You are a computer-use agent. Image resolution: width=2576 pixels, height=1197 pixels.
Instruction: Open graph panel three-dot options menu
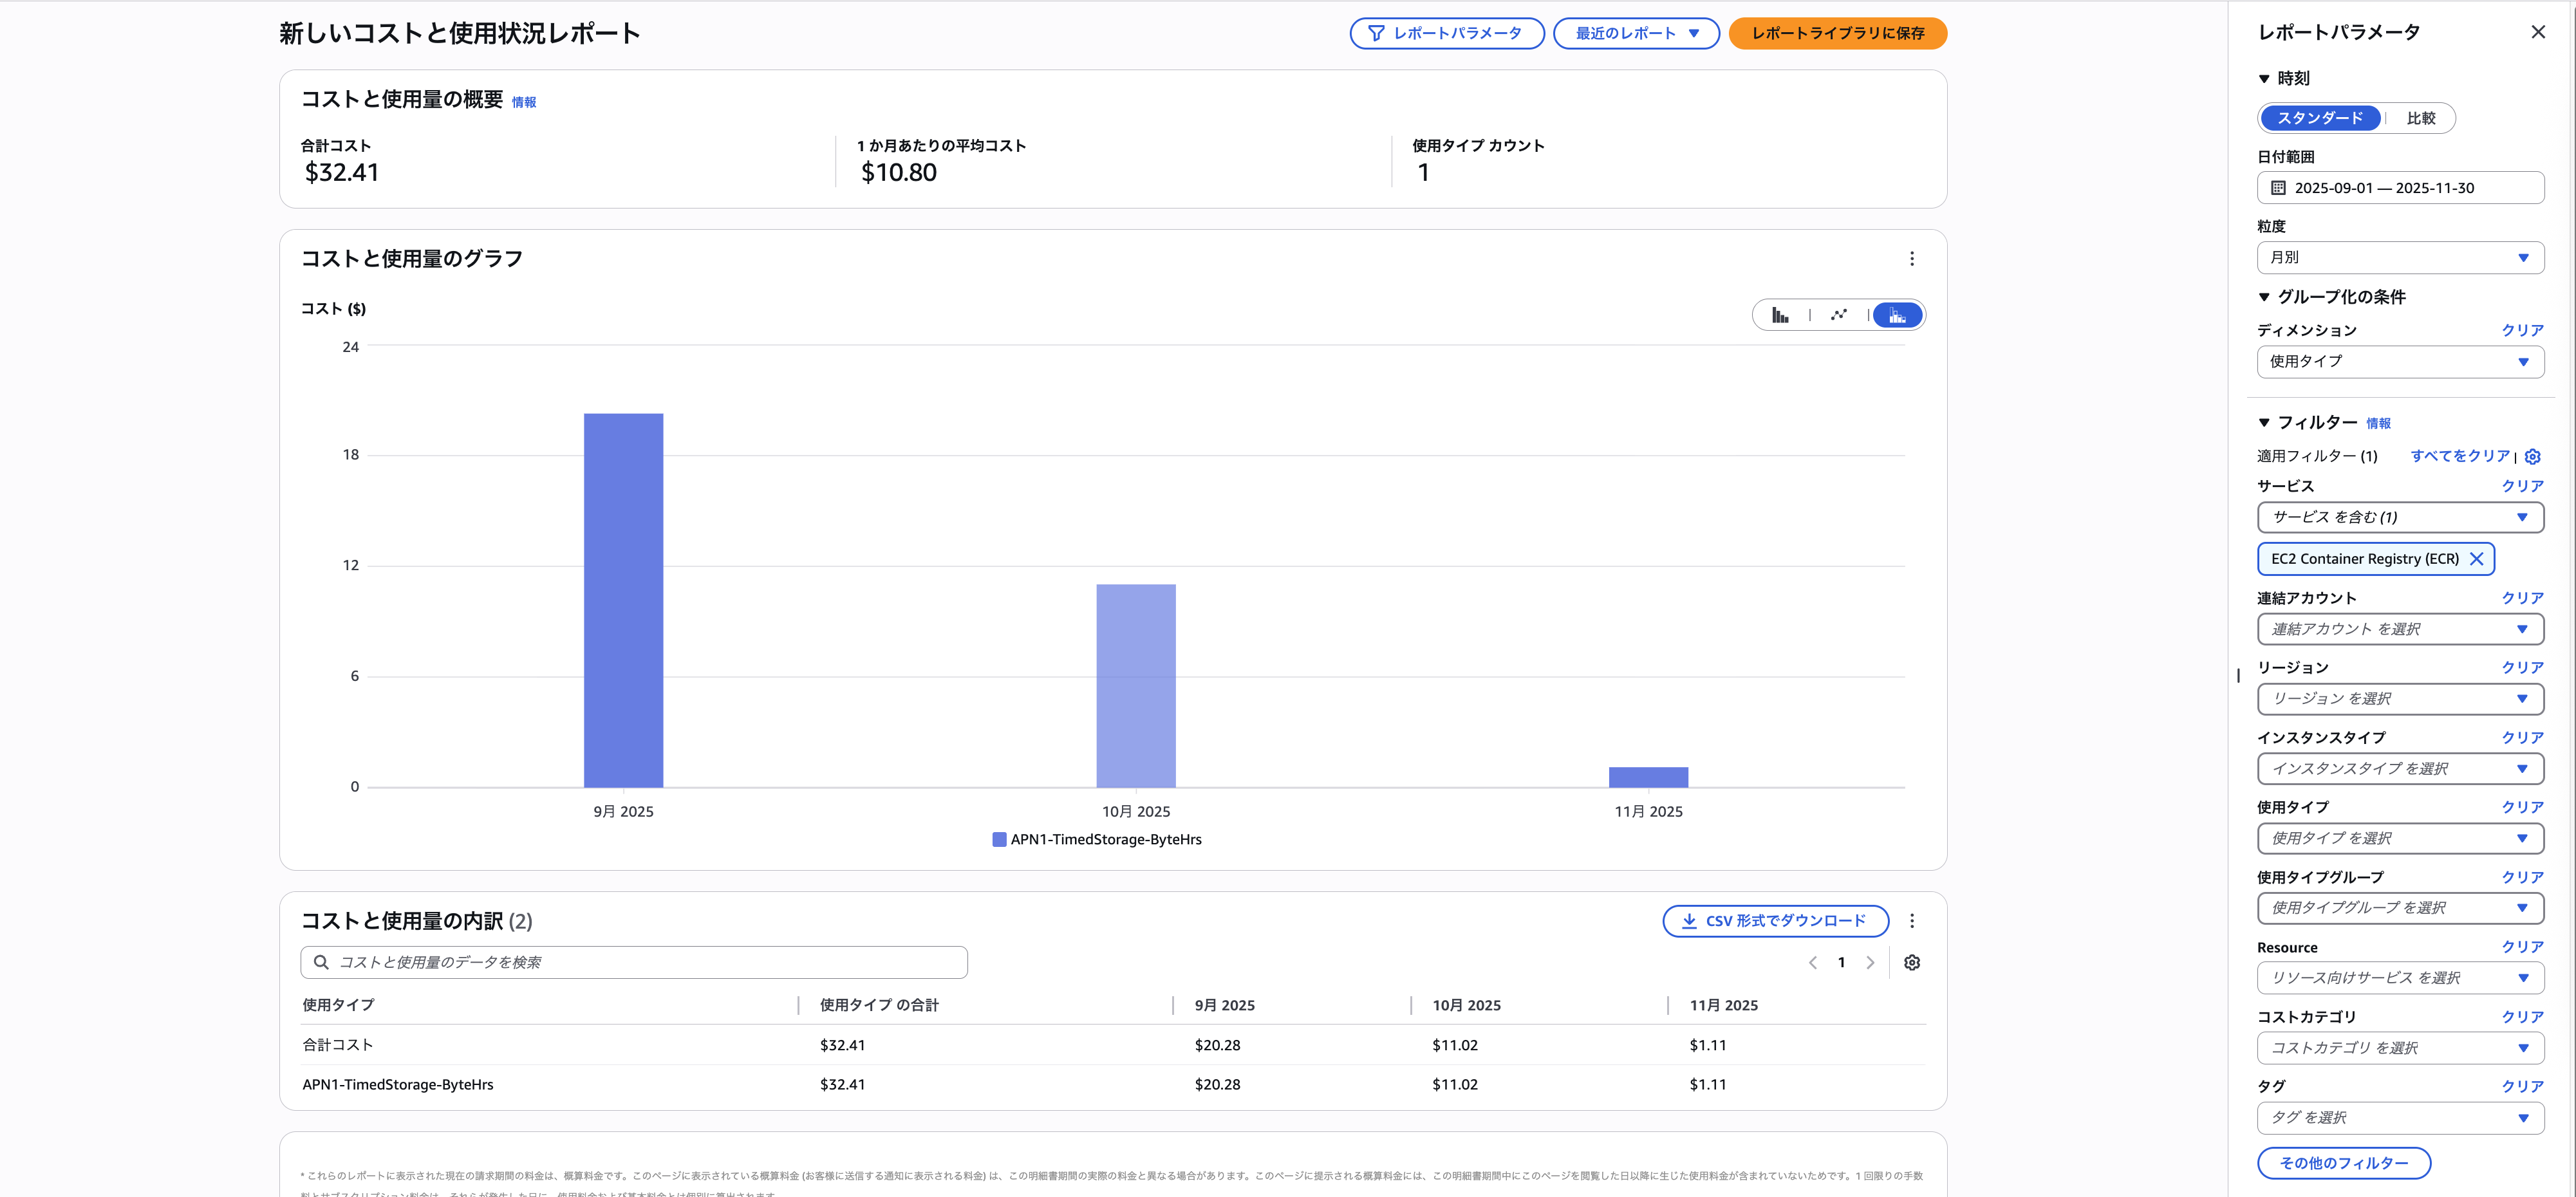pyautogui.click(x=1911, y=259)
